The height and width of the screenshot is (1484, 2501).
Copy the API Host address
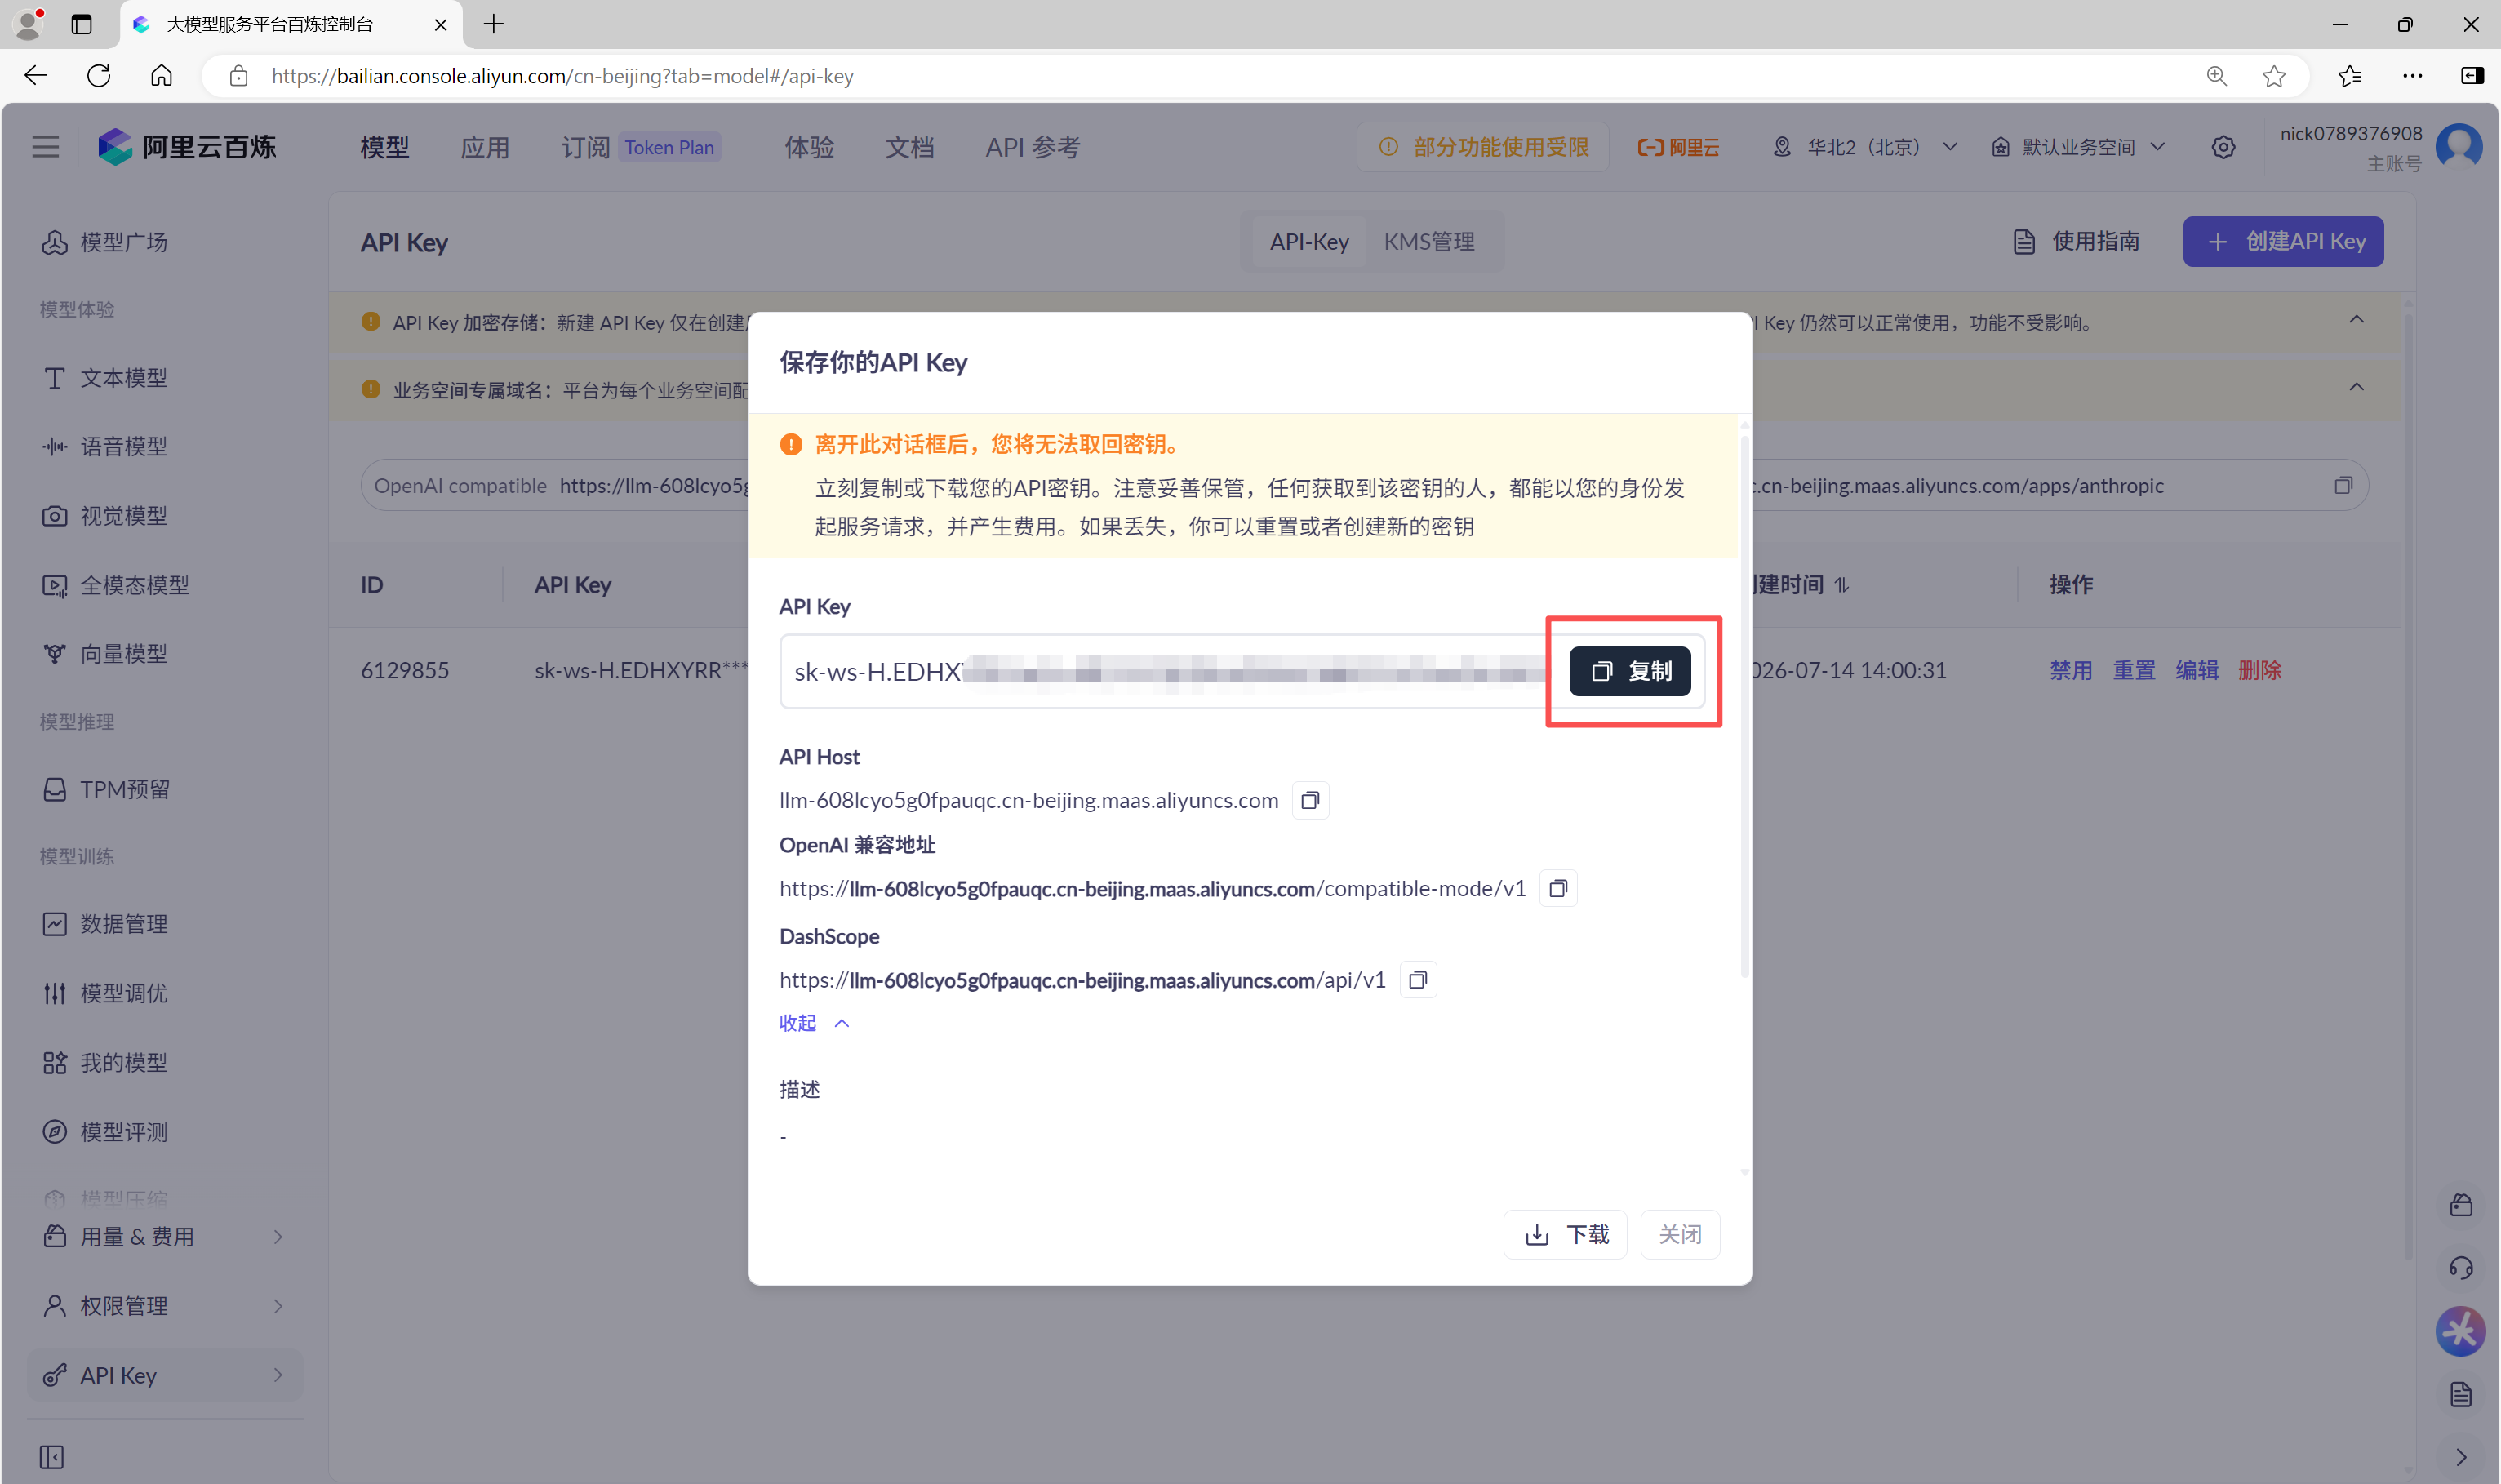pyautogui.click(x=1310, y=800)
